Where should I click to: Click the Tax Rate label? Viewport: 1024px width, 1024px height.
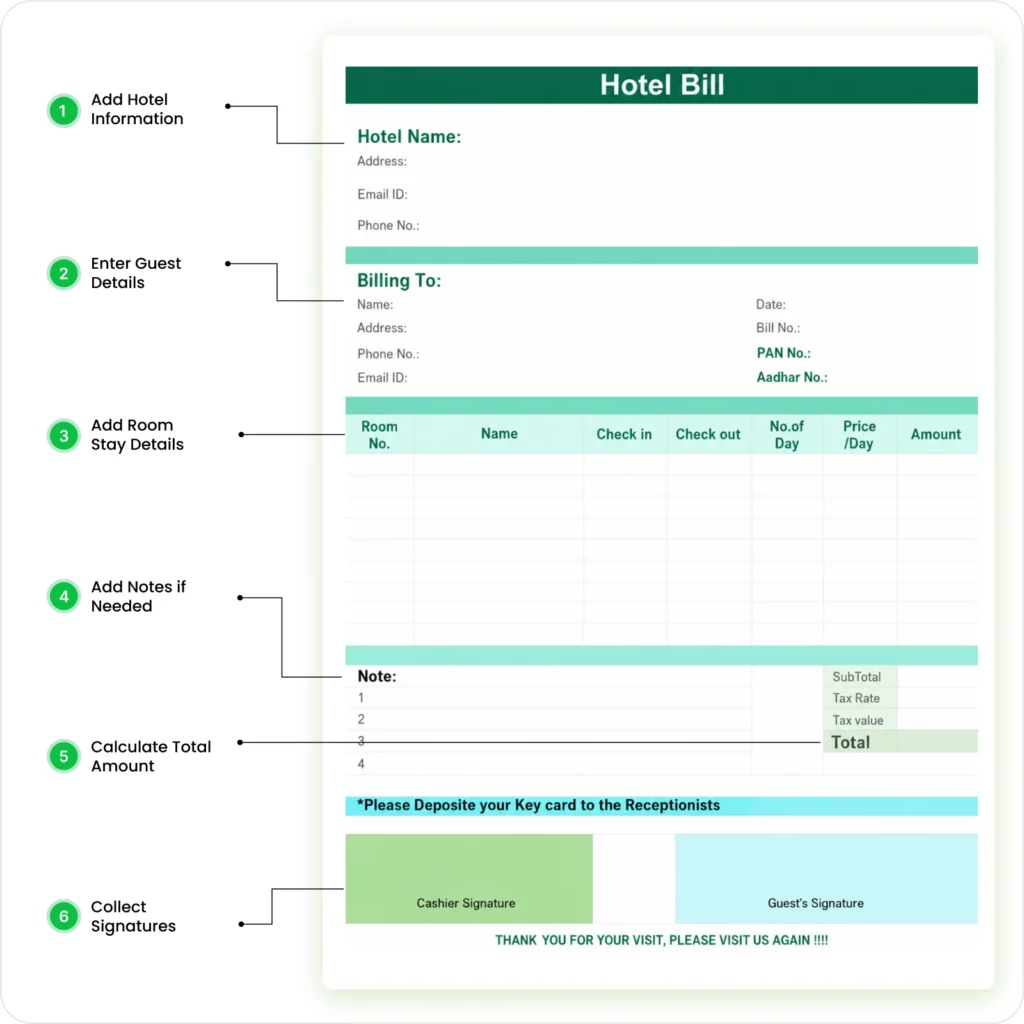[x=856, y=699]
